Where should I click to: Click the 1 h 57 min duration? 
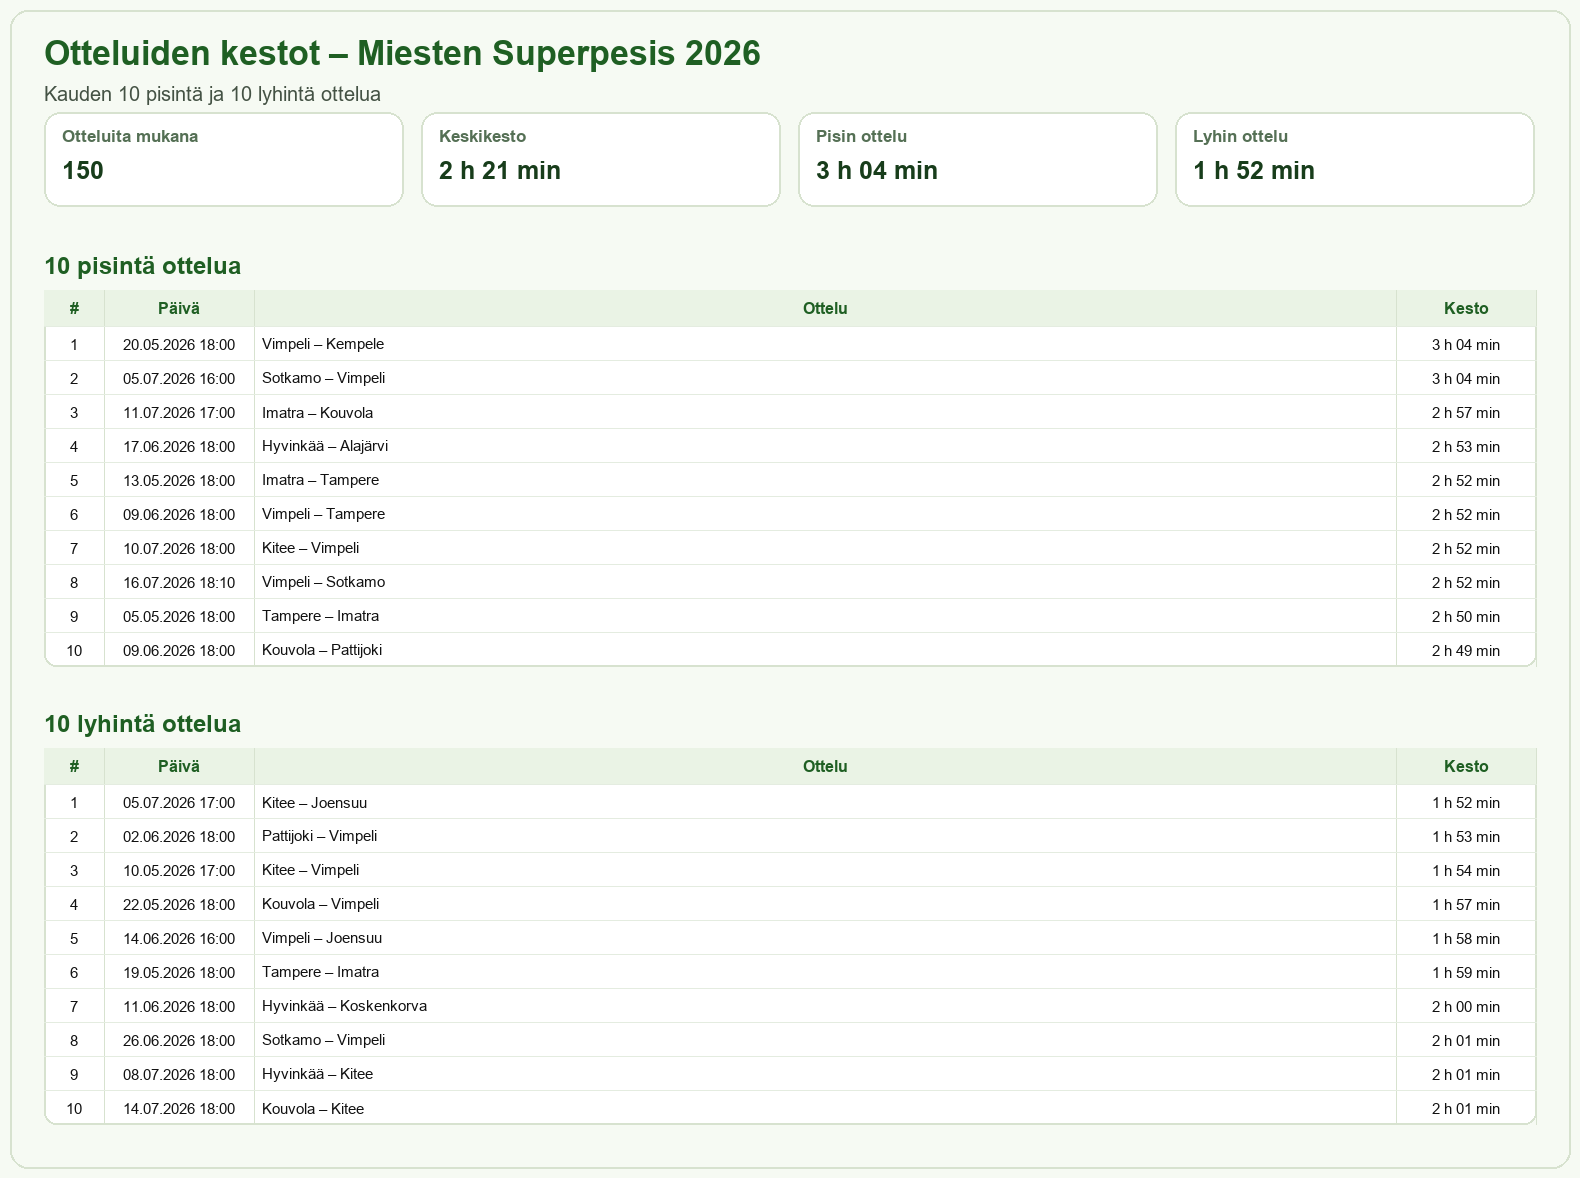[1466, 904]
